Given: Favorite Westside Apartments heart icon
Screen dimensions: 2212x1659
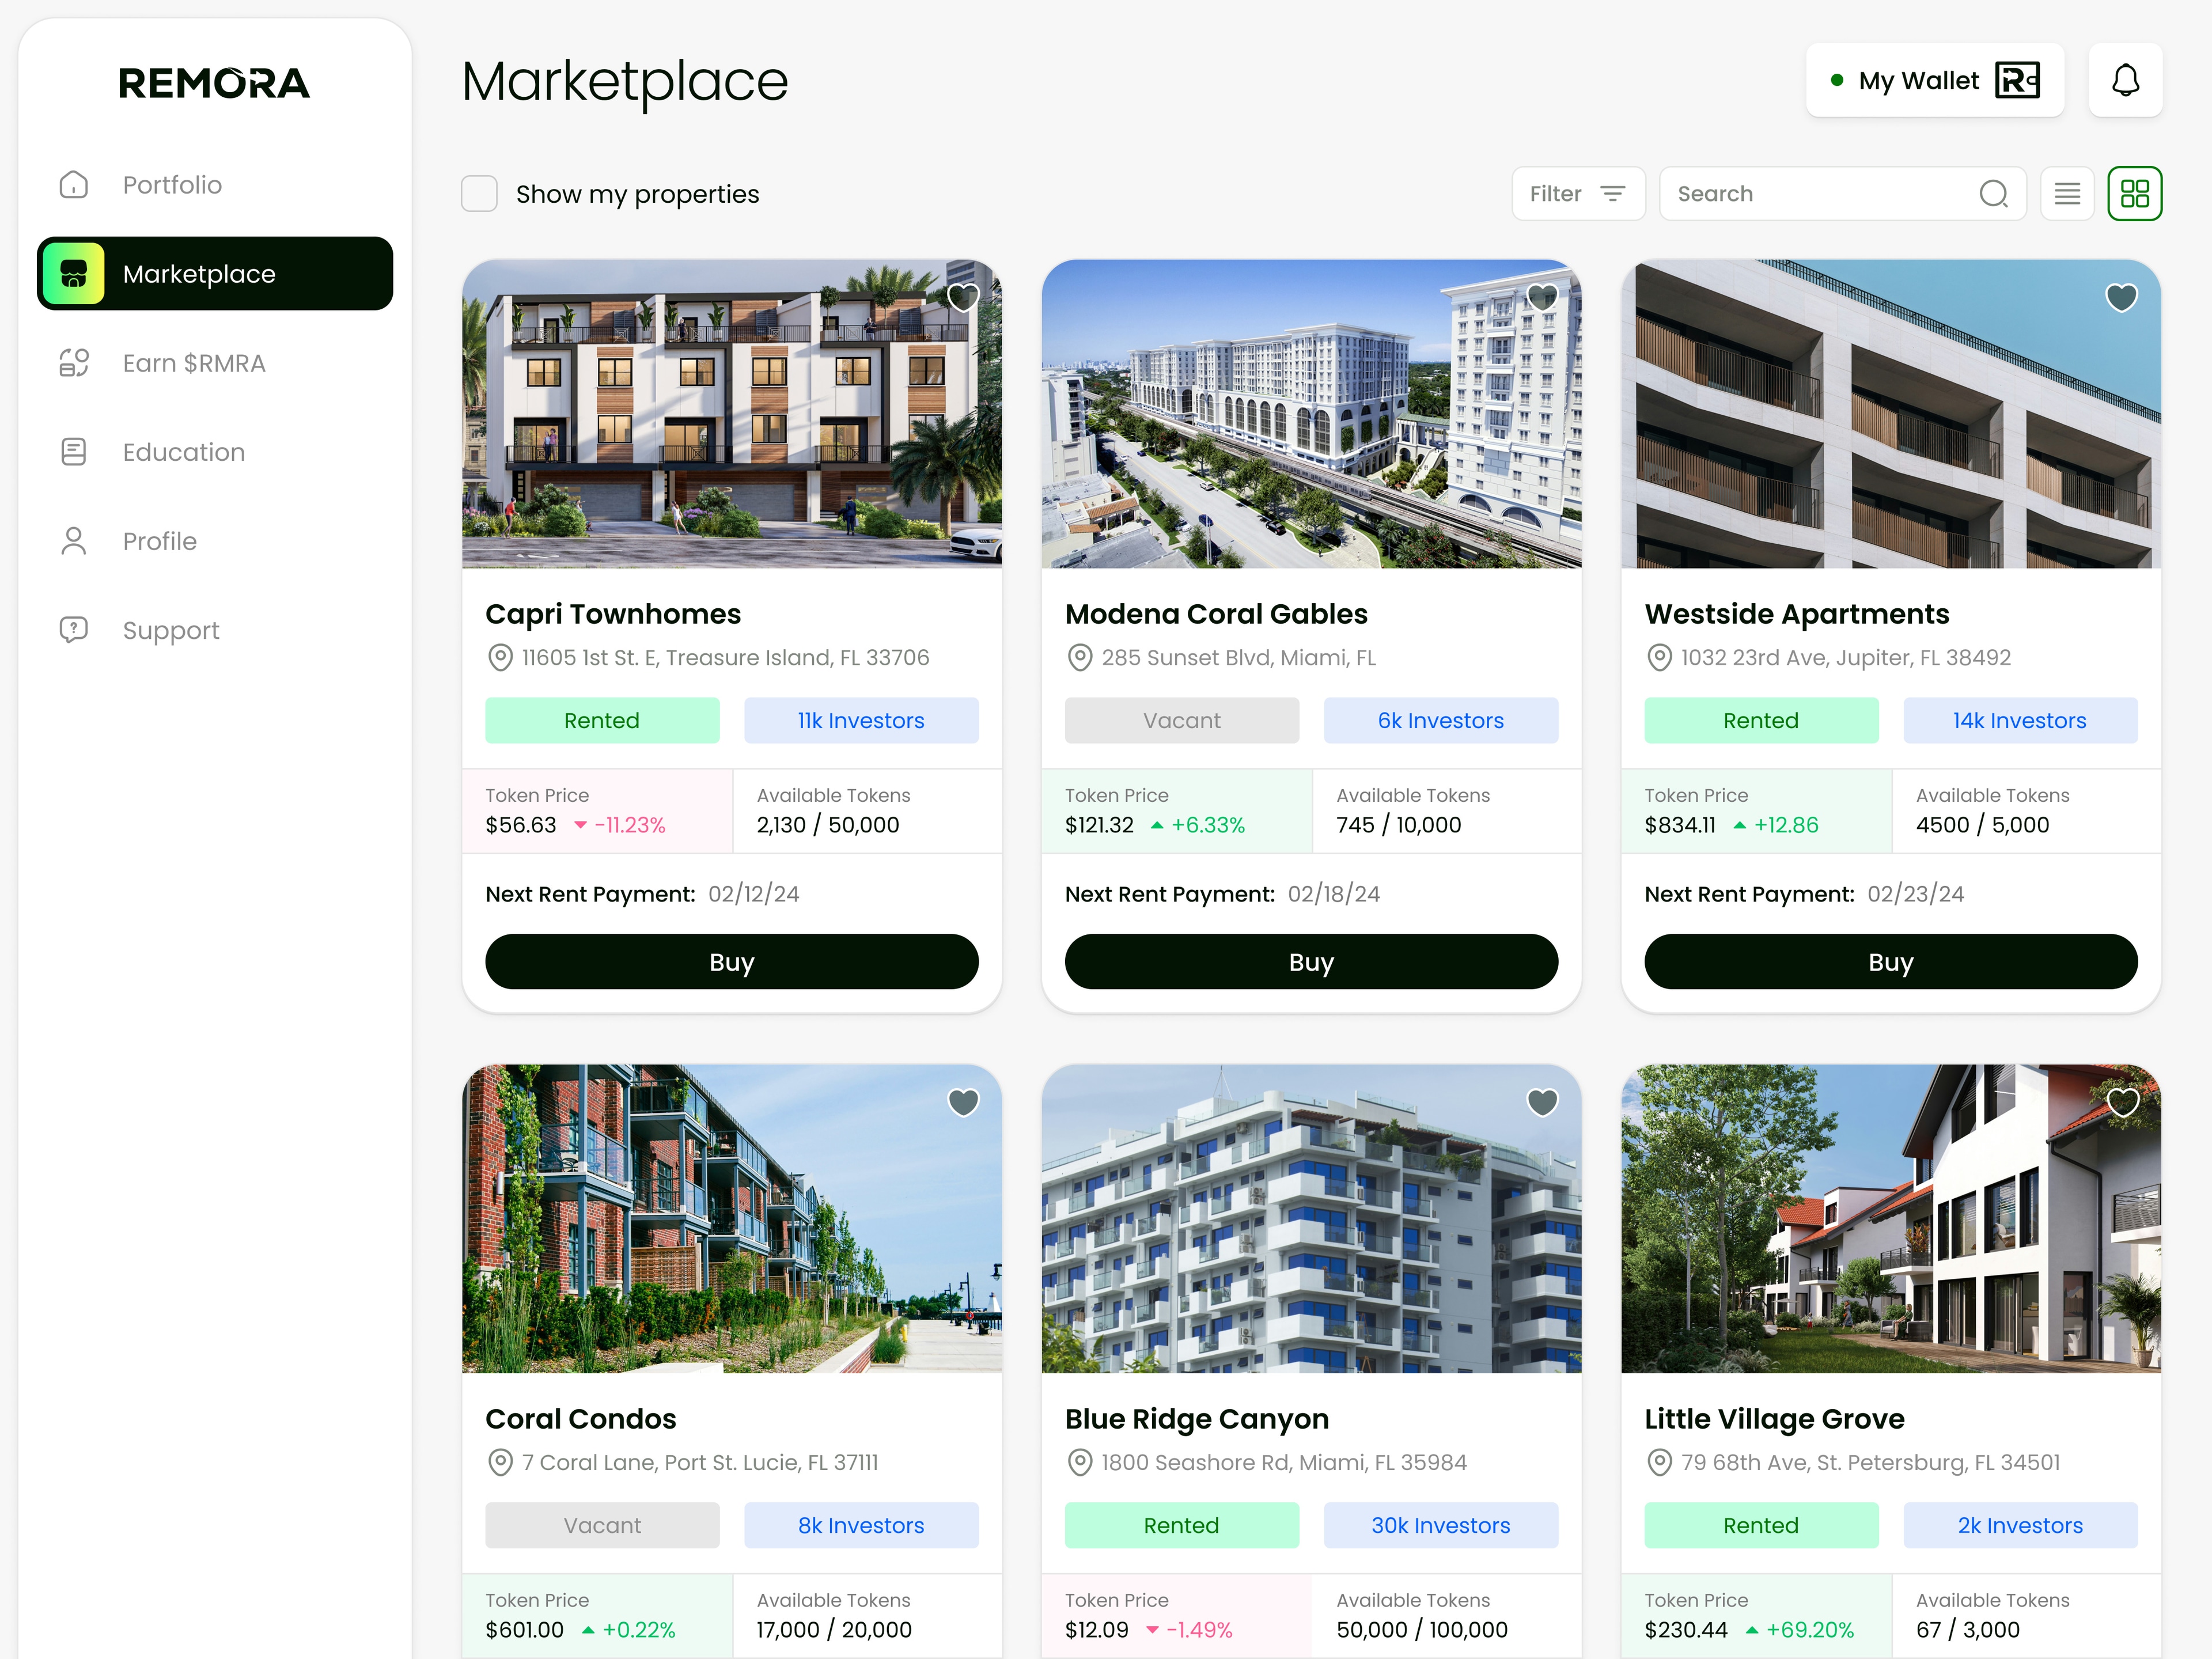Looking at the screenshot, I should click(2121, 297).
